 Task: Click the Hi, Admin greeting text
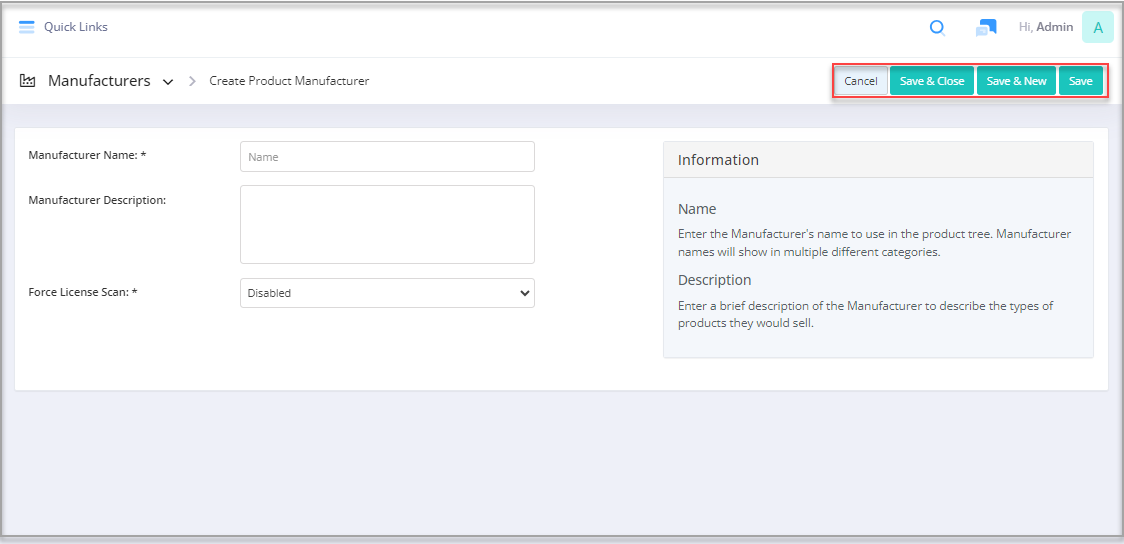1045,27
